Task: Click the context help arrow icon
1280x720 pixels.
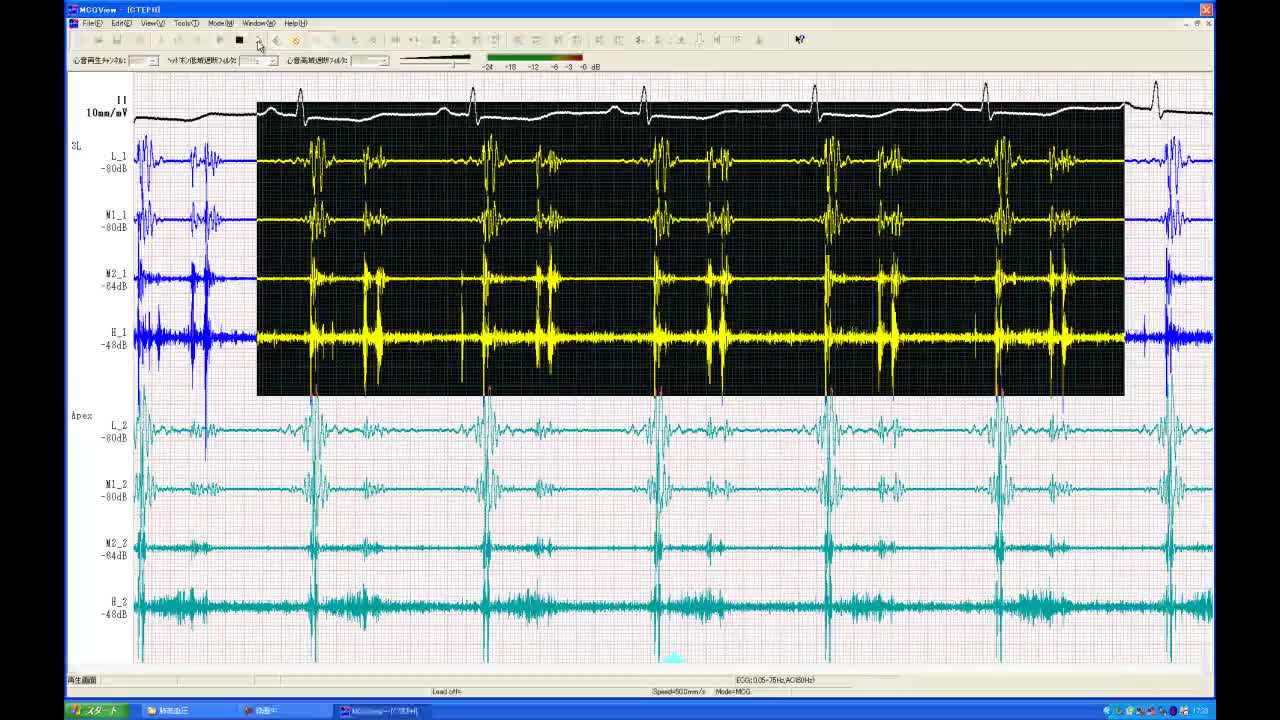Action: (x=799, y=40)
